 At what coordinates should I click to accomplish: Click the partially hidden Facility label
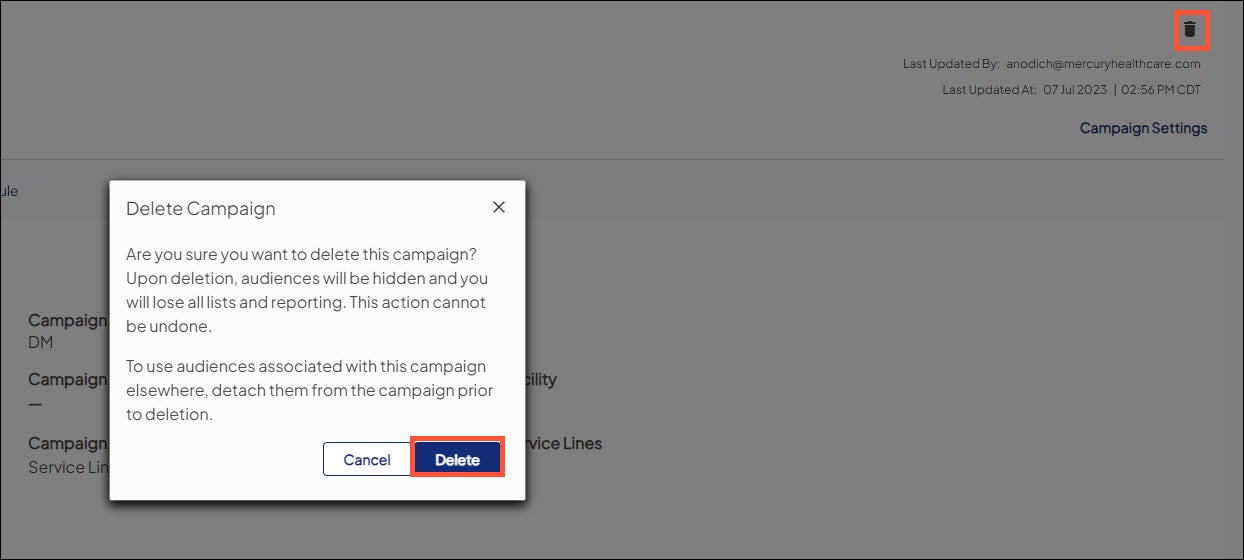[541, 379]
